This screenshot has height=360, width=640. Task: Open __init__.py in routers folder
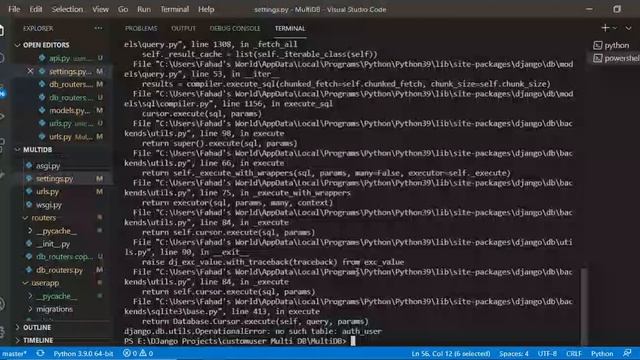point(53,244)
